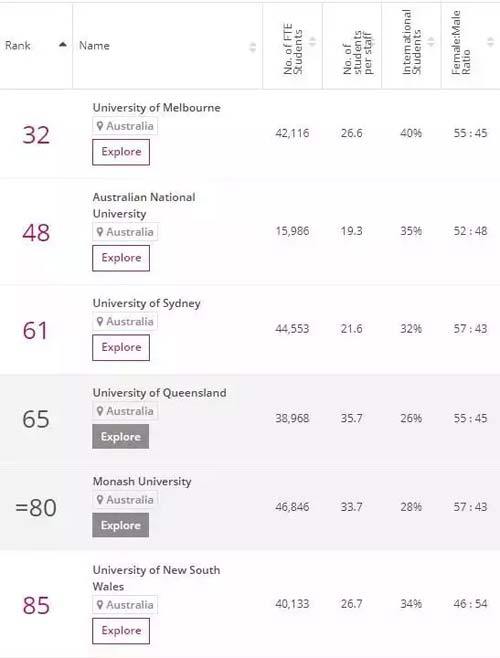
Task: Explore Monash University
Action: point(120,525)
